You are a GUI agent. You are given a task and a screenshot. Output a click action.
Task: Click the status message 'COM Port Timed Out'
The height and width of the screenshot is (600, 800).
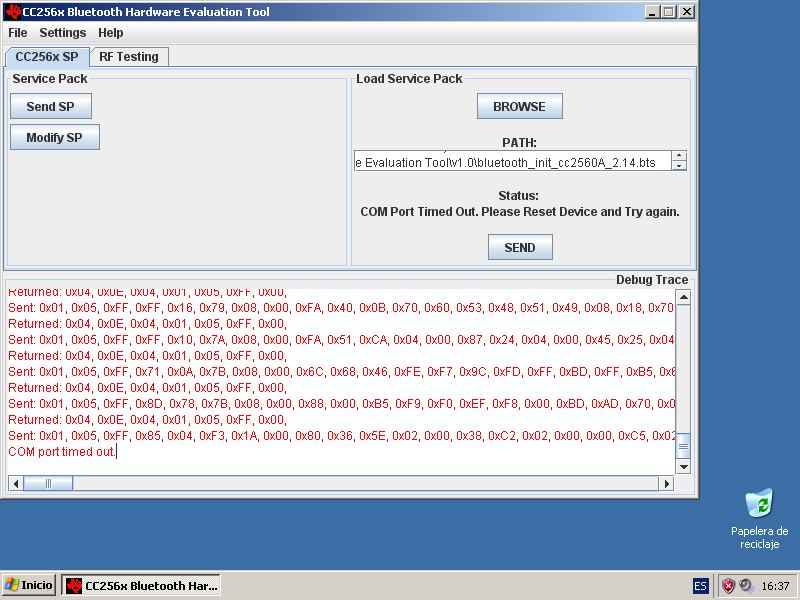(x=520, y=212)
